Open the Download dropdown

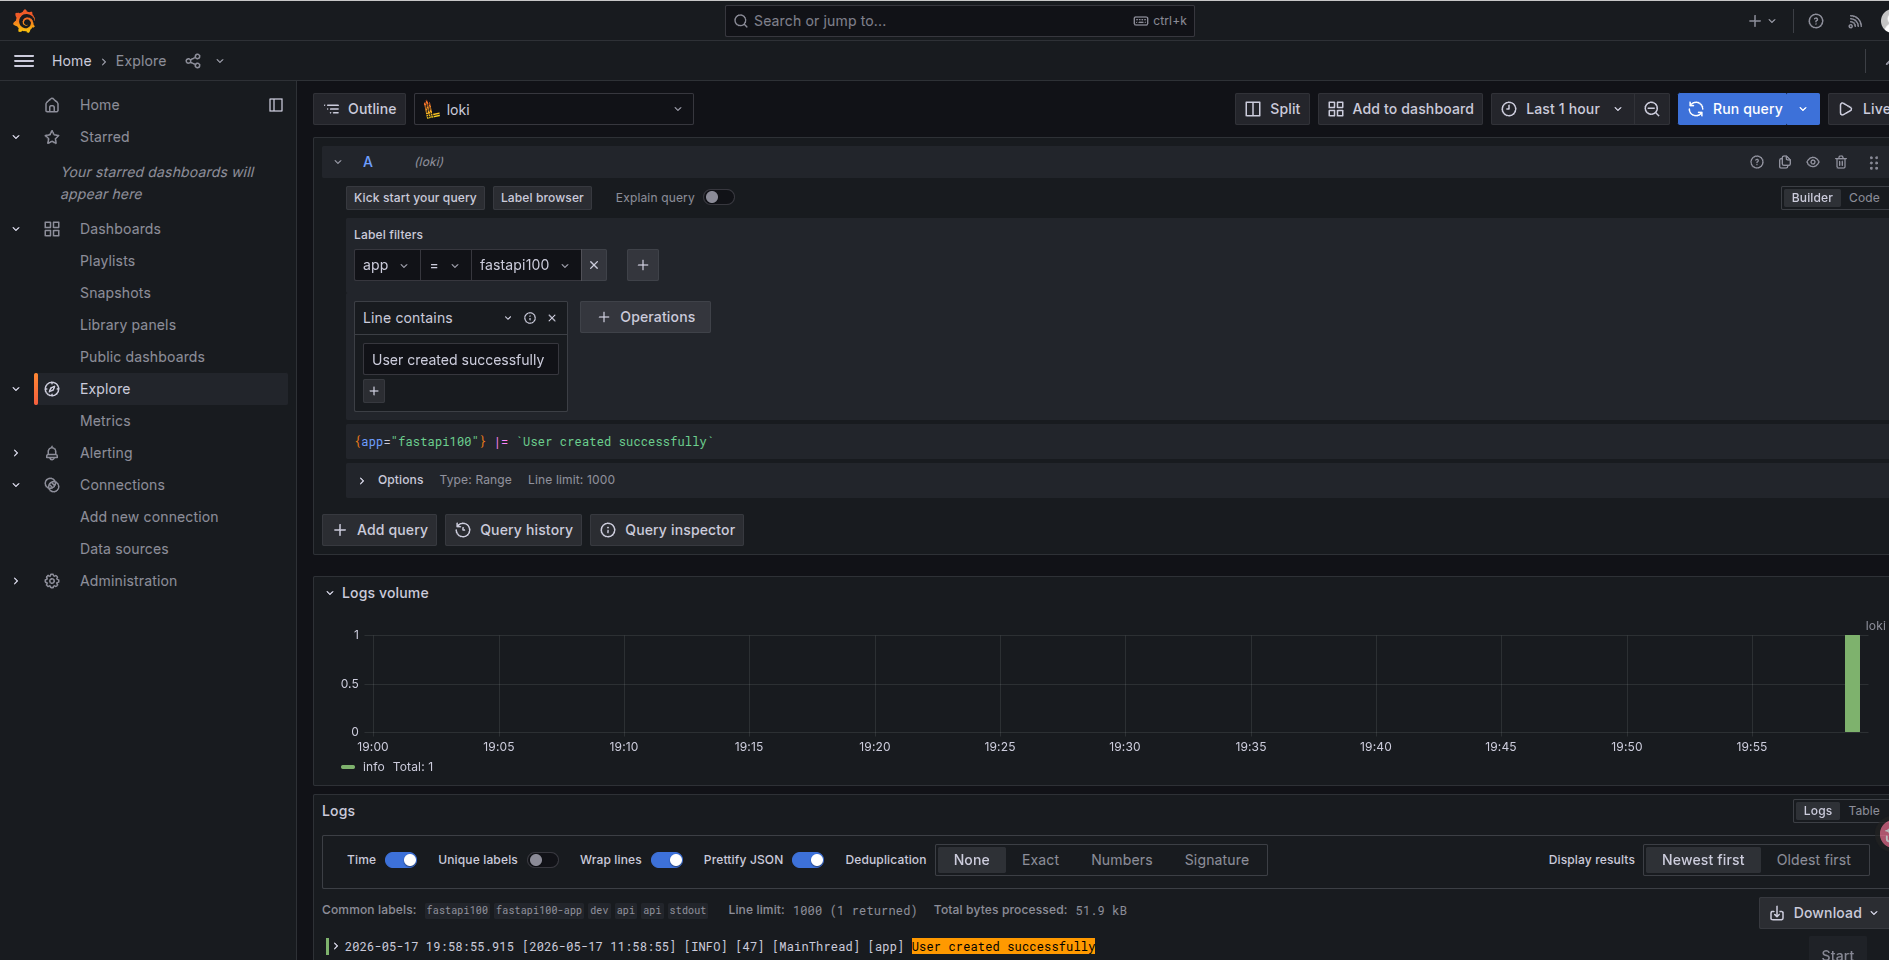pyautogui.click(x=1823, y=913)
